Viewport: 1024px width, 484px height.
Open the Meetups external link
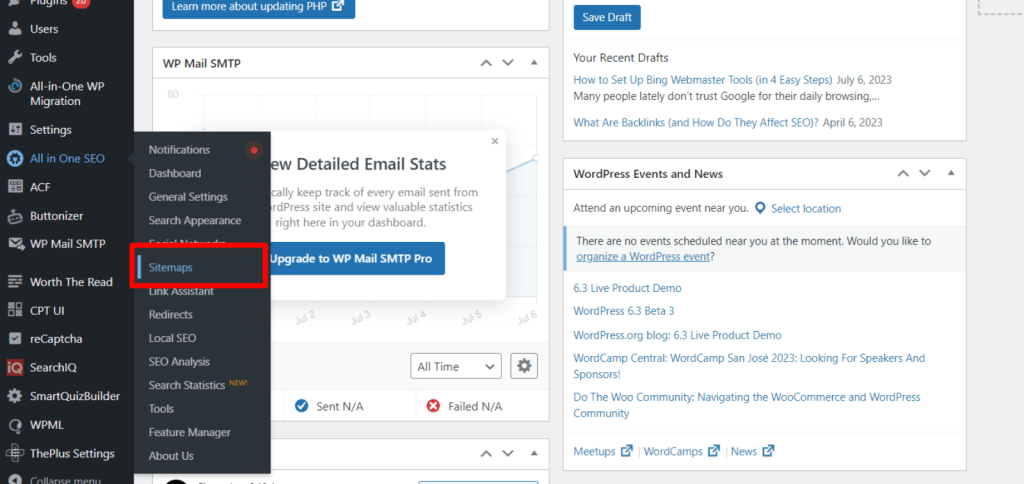tap(602, 451)
